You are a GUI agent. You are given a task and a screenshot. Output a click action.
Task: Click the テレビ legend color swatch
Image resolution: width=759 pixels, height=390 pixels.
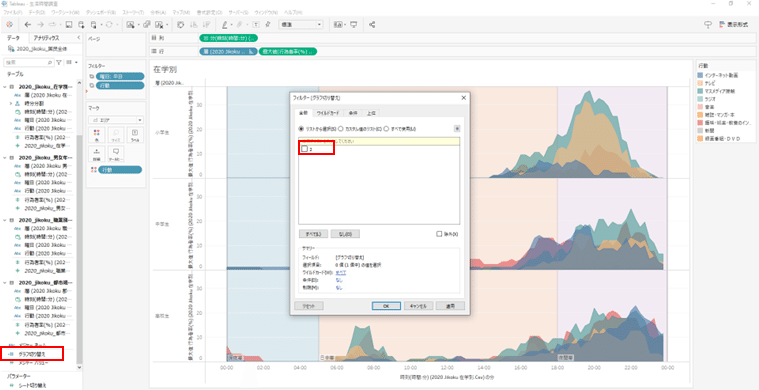(x=701, y=83)
